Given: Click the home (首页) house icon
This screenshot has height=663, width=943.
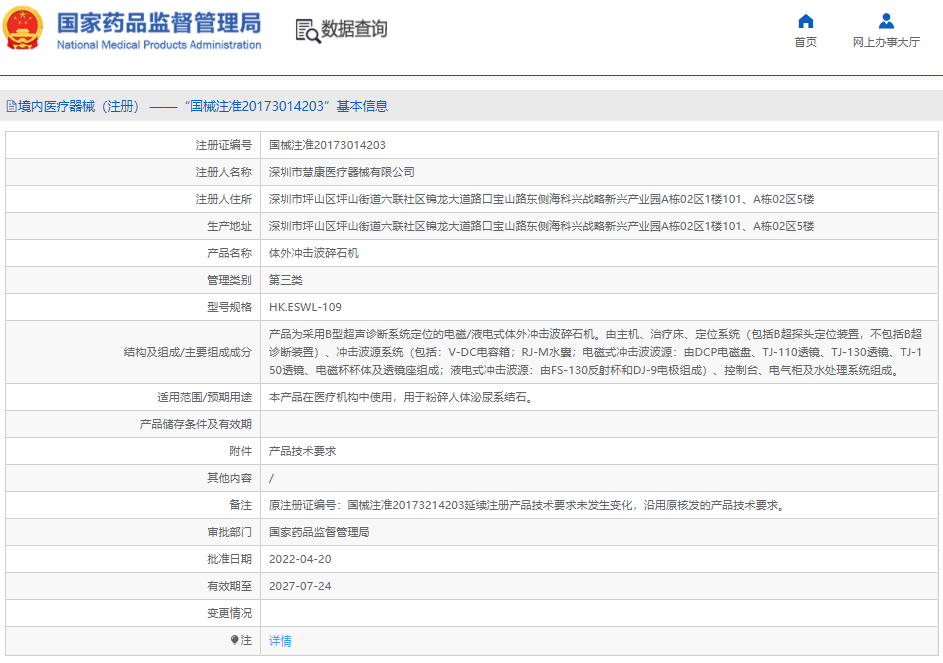Looking at the screenshot, I should click(805, 21).
